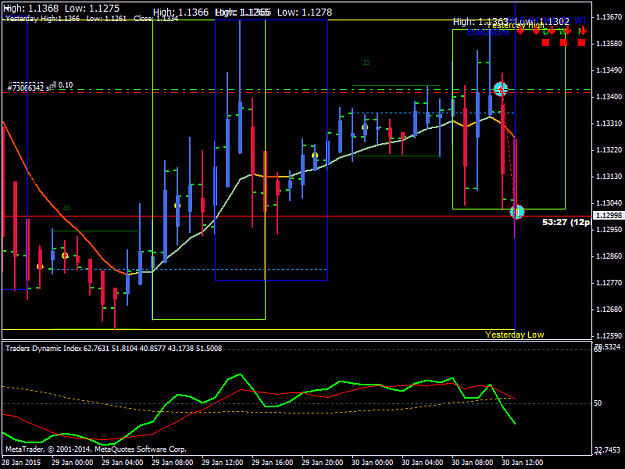This screenshot has height=469, width=625.
Task: Click the cyan trade marker circle at order line
Action: [x=501, y=88]
